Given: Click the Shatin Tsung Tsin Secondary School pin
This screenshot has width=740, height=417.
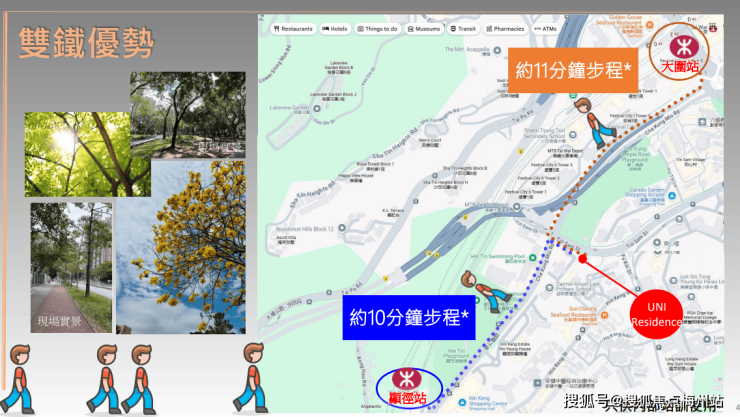Looking at the screenshot, I should (572, 134).
